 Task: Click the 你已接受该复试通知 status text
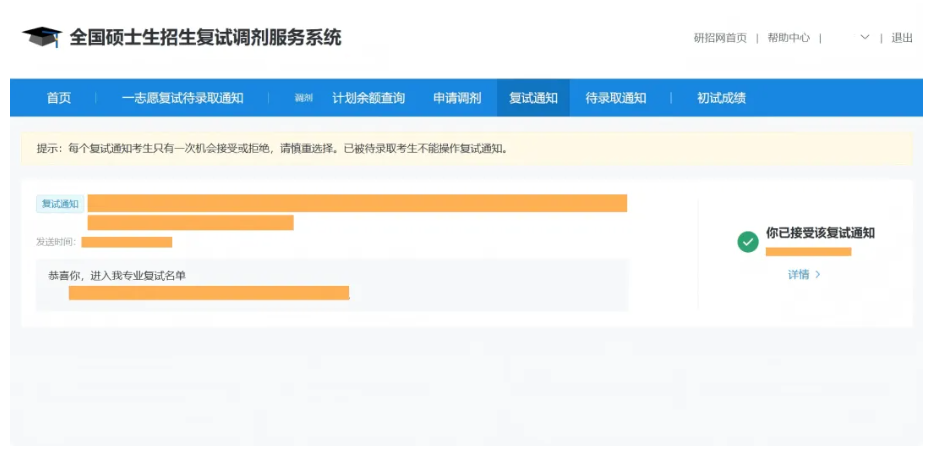click(820, 233)
